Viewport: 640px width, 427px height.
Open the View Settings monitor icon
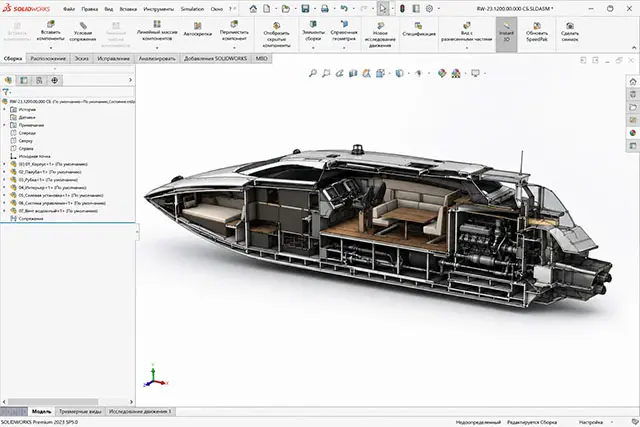point(476,73)
